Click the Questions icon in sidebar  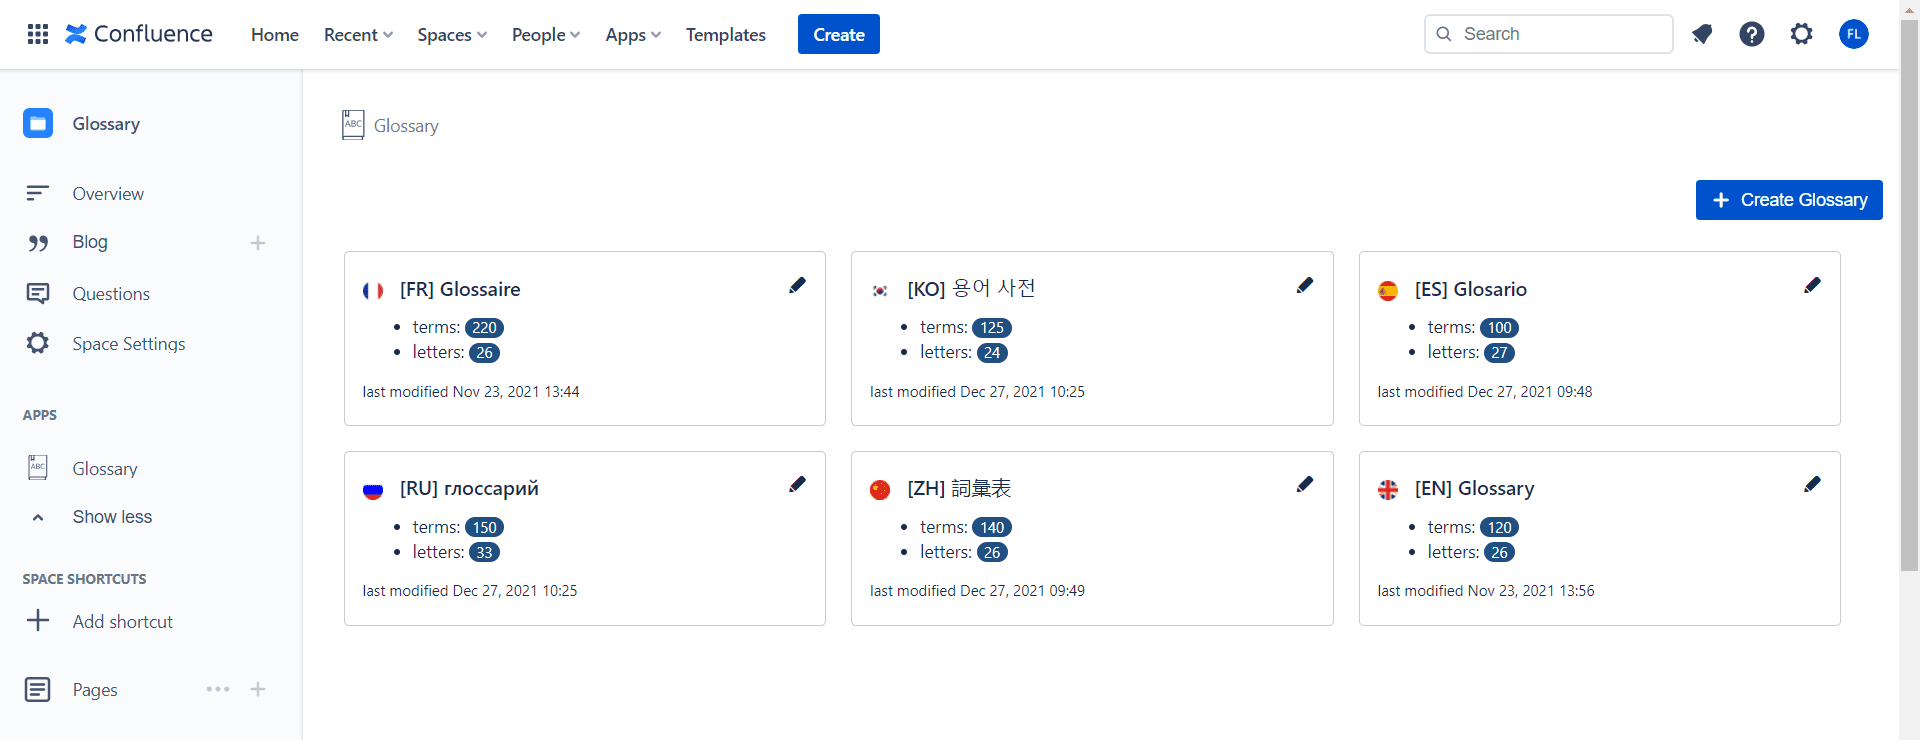tap(38, 293)
